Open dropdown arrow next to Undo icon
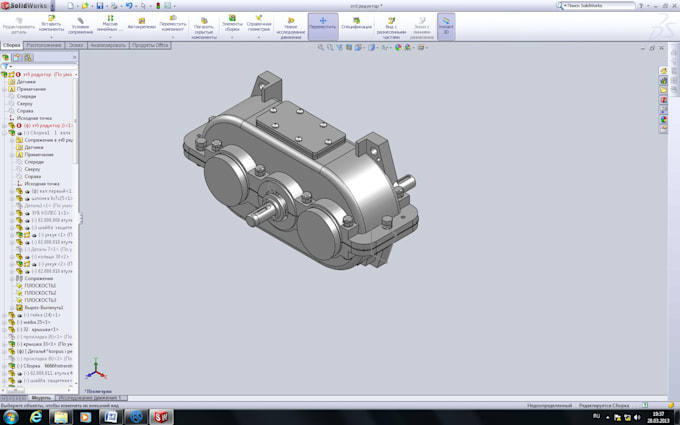This screenshot has width=680, height=425. 135,6
